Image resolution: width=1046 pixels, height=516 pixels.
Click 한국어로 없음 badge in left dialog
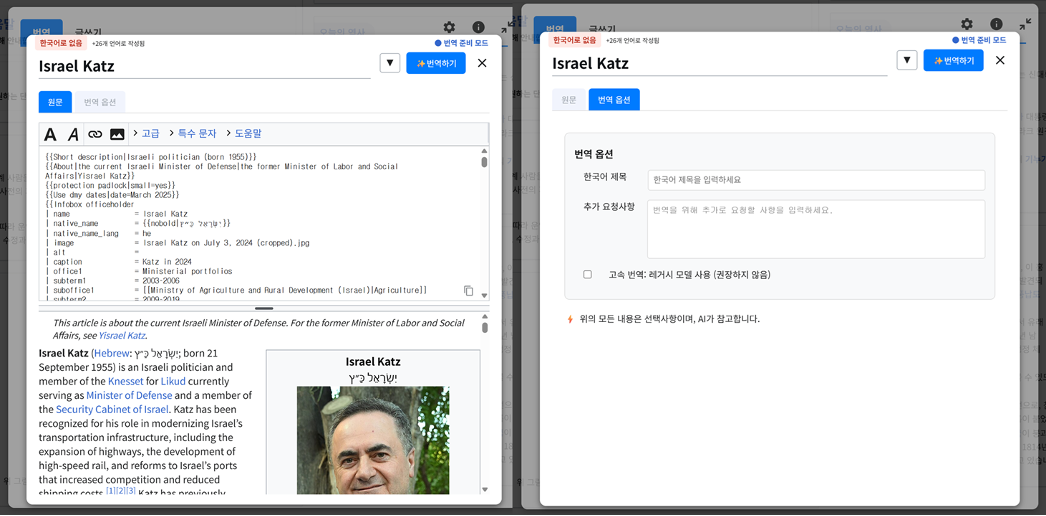pyautogui.click(x=61, y=43)
